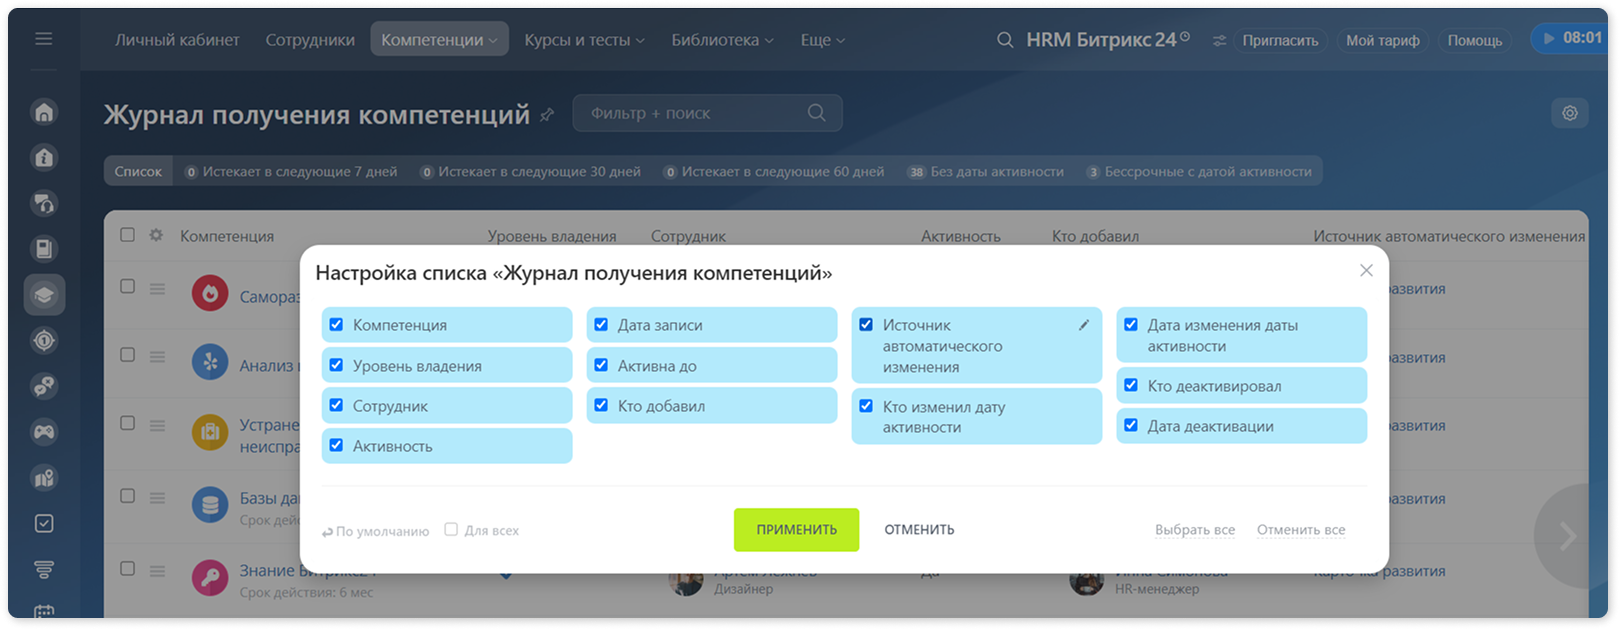Click the gamepad icon in sidebar
1620x630 pixels.
click(x=44, y=432)
